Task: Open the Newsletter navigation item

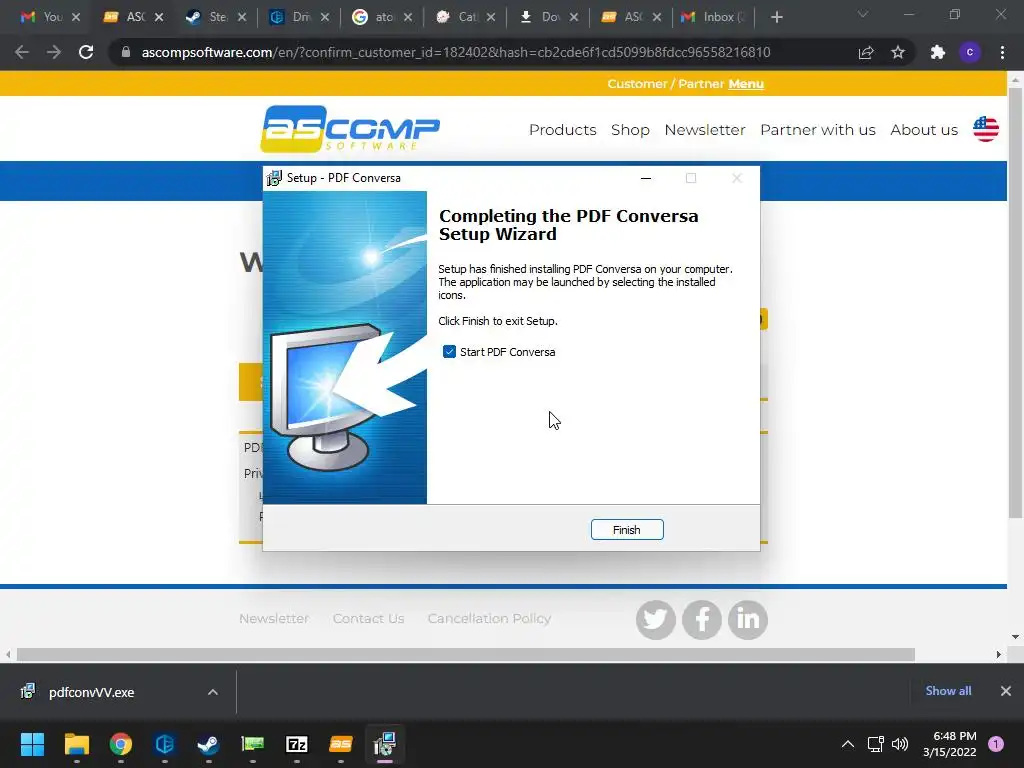Action: click(705, 130)
